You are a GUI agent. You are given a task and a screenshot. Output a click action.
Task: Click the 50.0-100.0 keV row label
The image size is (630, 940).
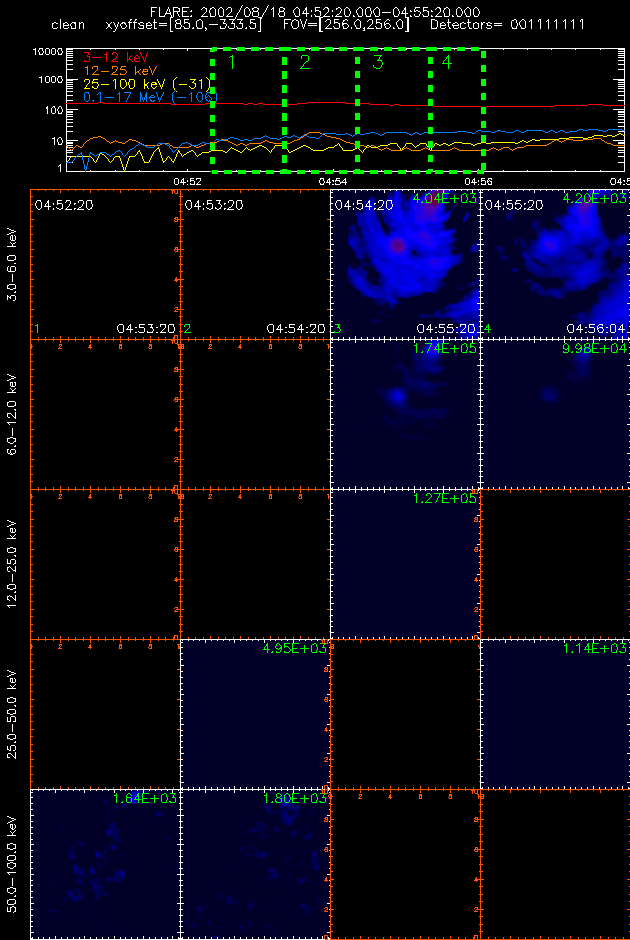[x=14, y=865]
